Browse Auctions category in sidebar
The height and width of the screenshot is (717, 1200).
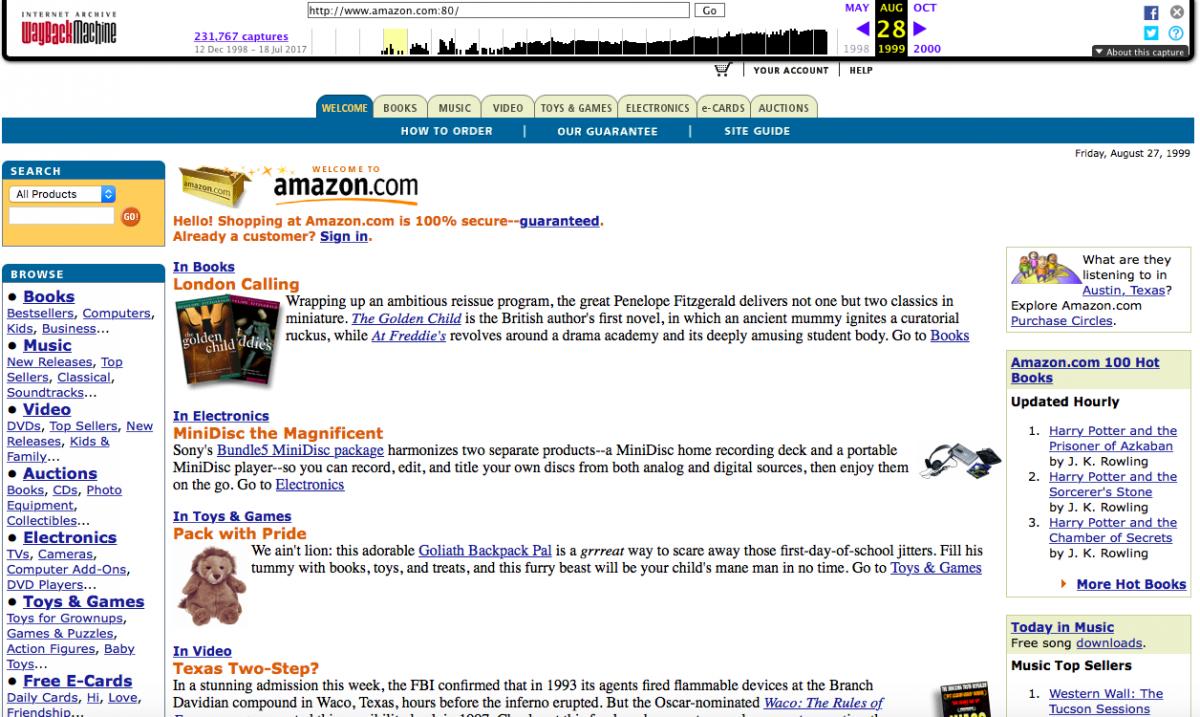[x=60, y=474]
